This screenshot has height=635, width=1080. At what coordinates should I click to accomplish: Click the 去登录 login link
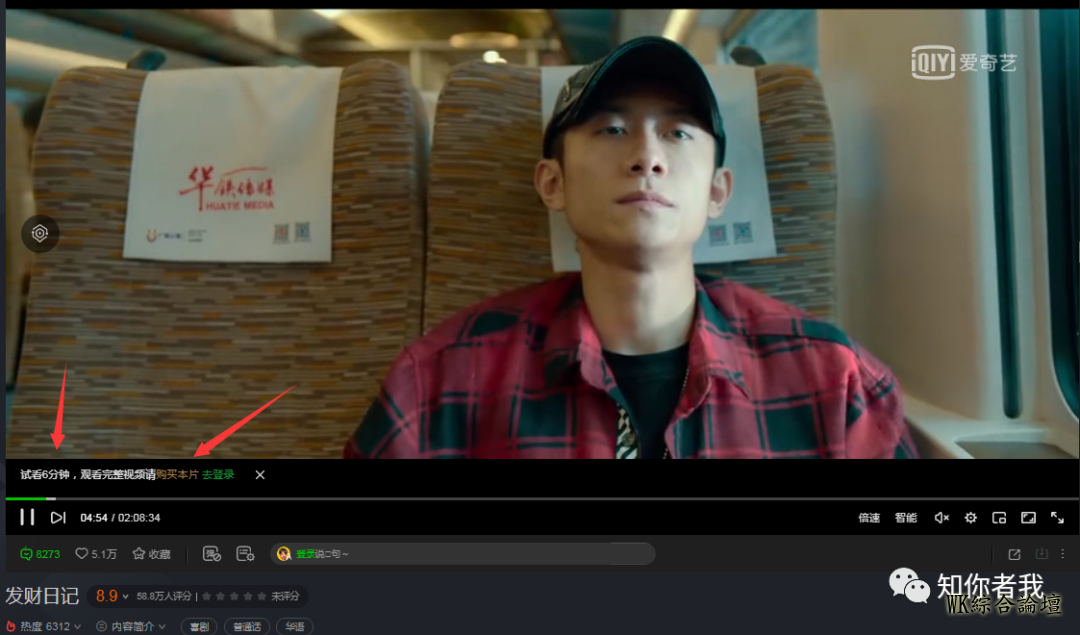218,475
